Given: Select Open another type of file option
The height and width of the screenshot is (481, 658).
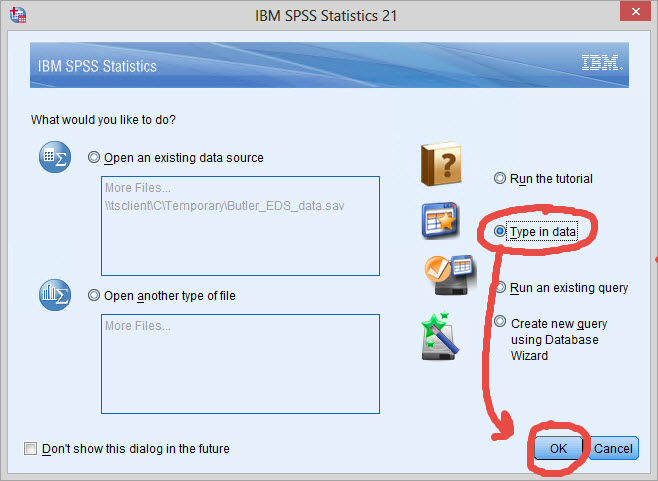Looking at the screenshot, I should click(x=94, y=295).
